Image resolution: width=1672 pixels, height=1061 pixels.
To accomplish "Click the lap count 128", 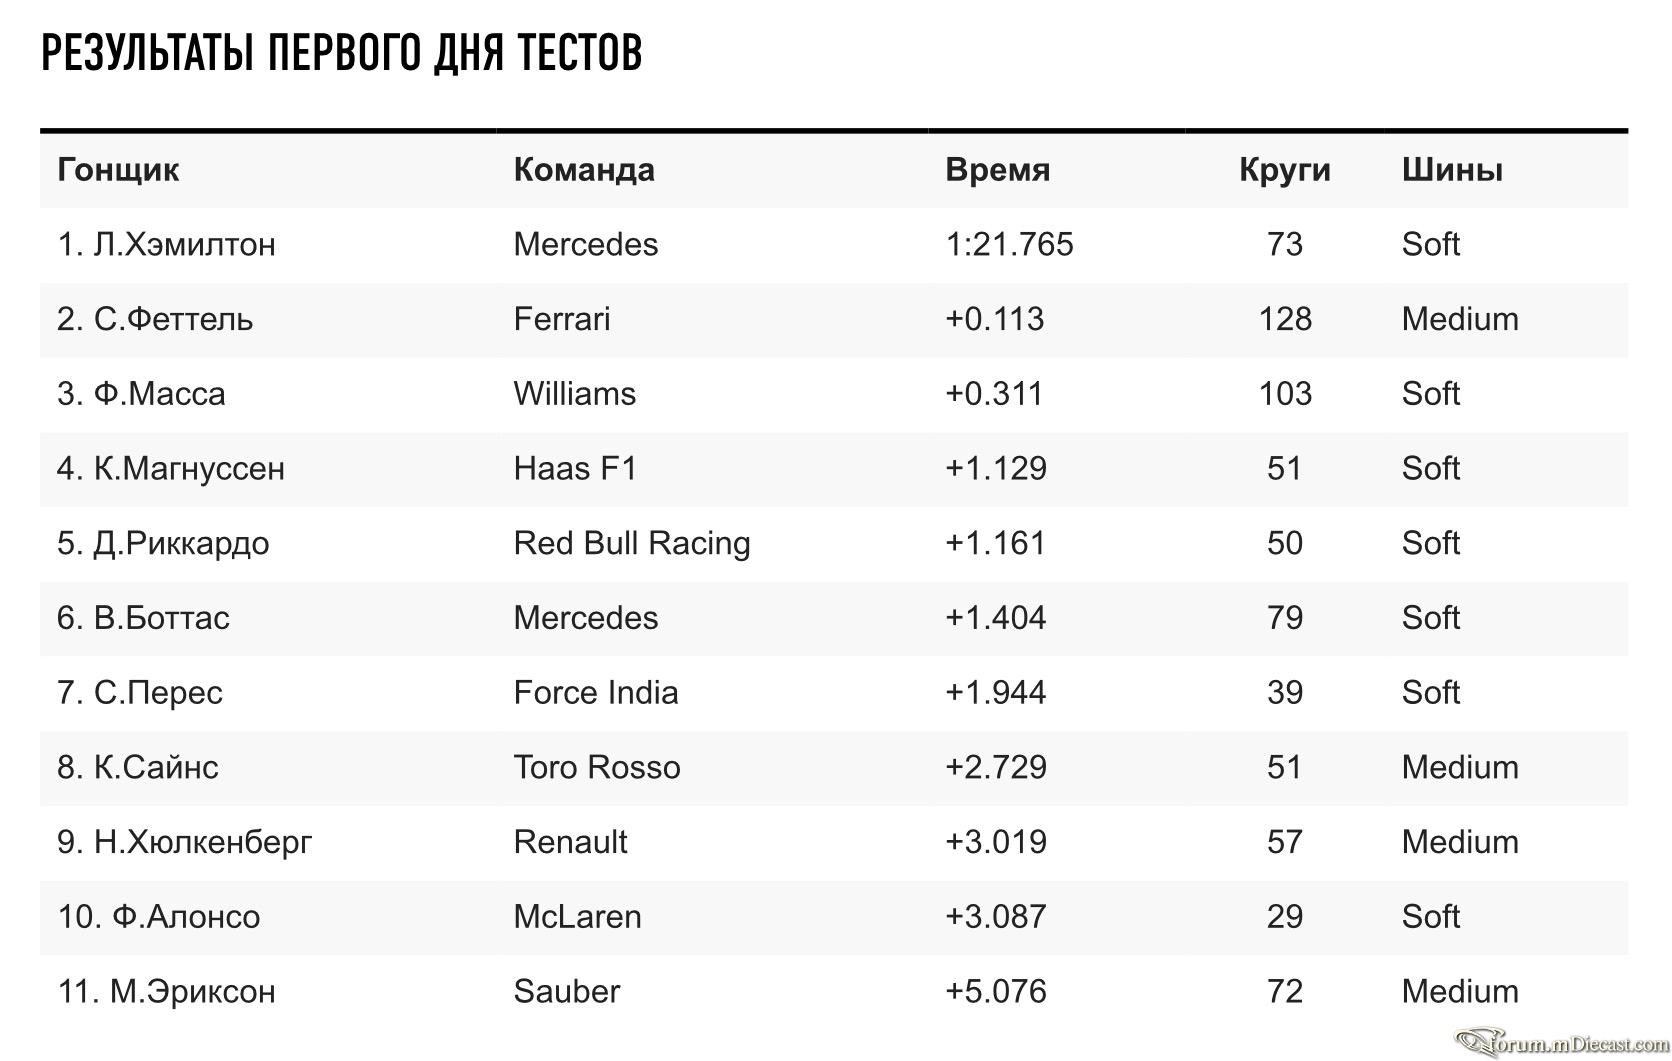I will [1285, 319].
